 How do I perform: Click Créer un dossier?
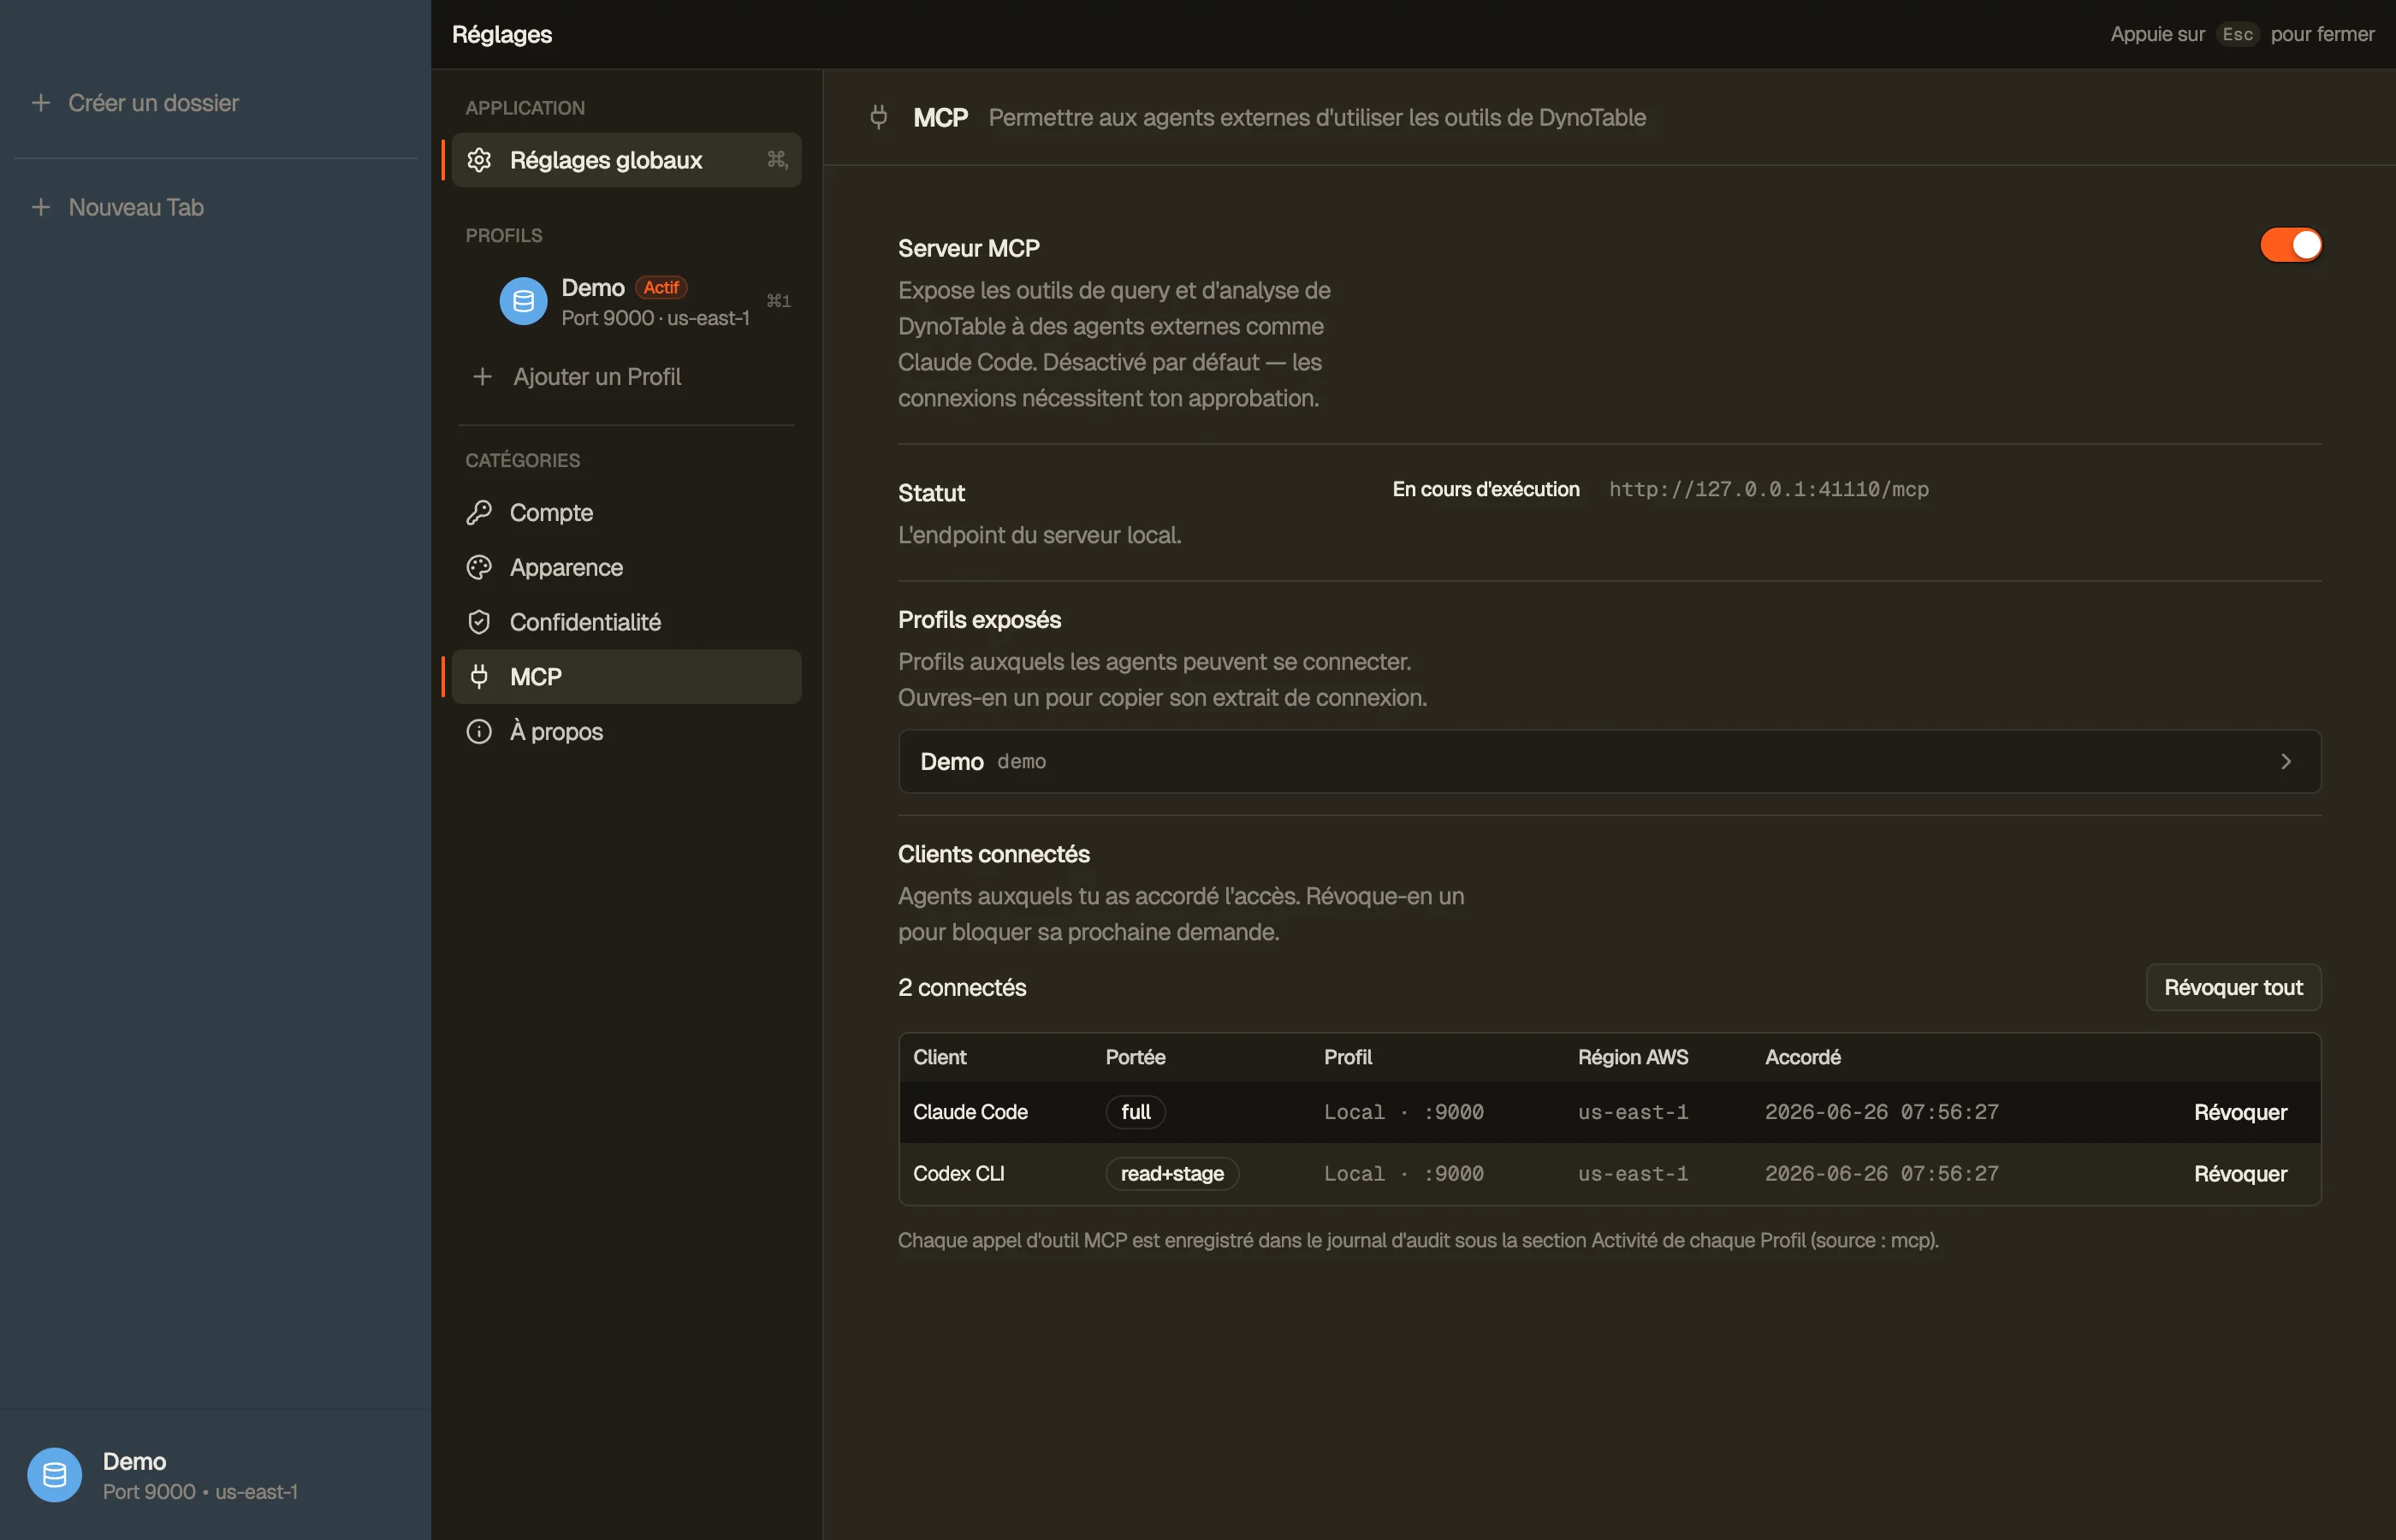click(153, 103)
